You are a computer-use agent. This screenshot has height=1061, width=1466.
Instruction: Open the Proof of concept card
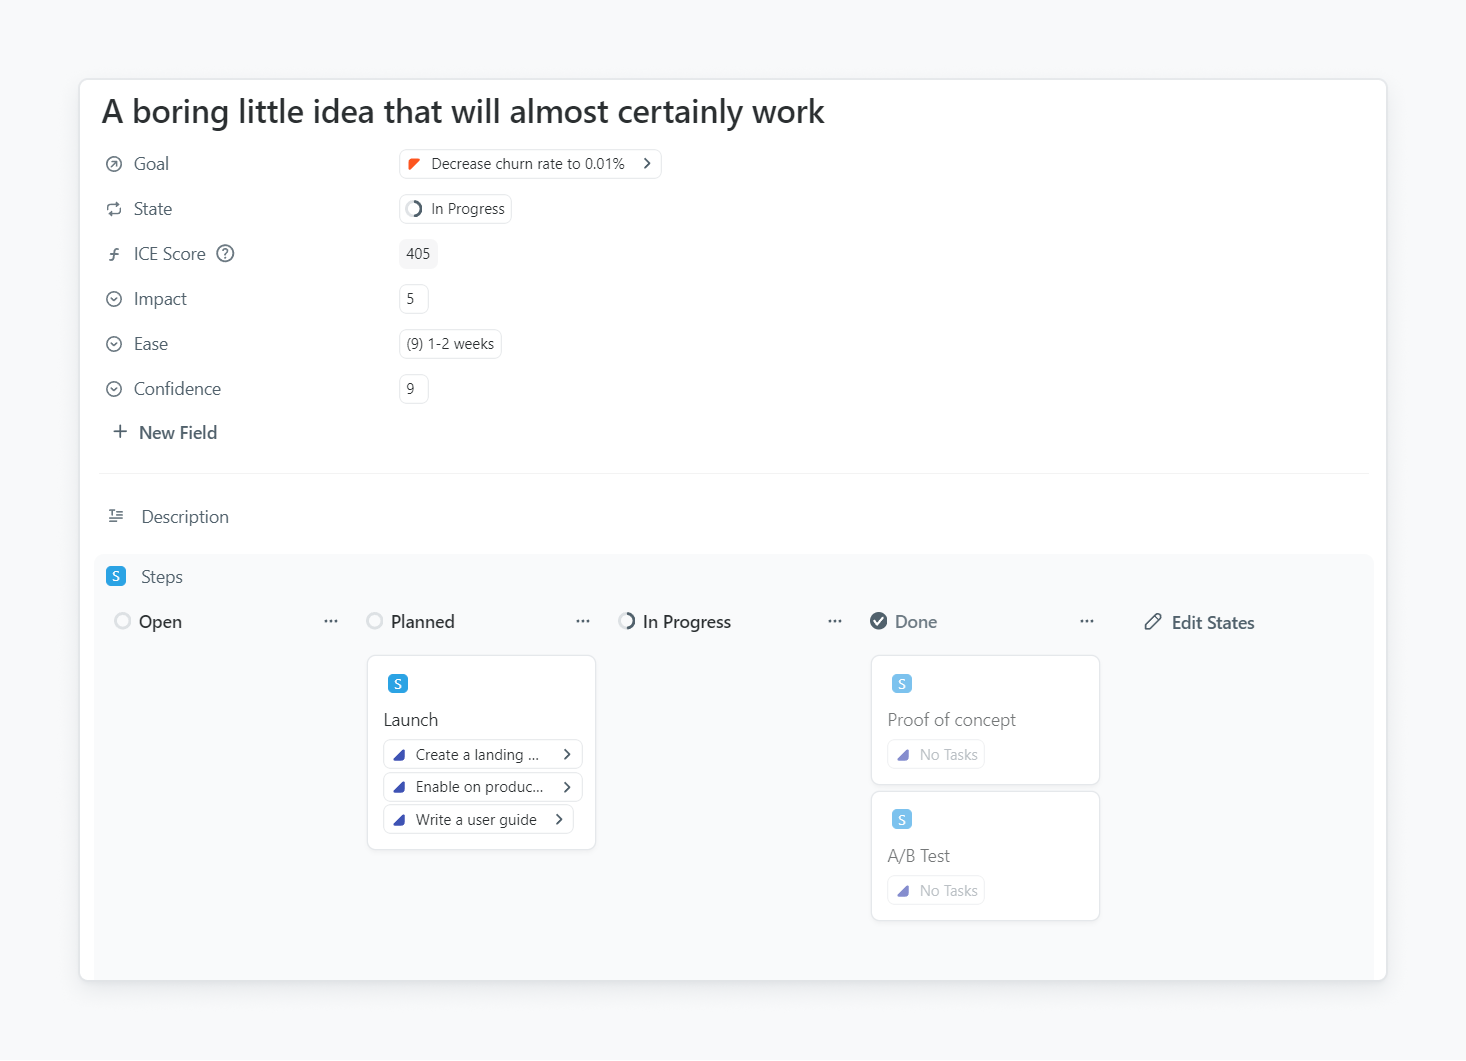[x=951, y=720]
